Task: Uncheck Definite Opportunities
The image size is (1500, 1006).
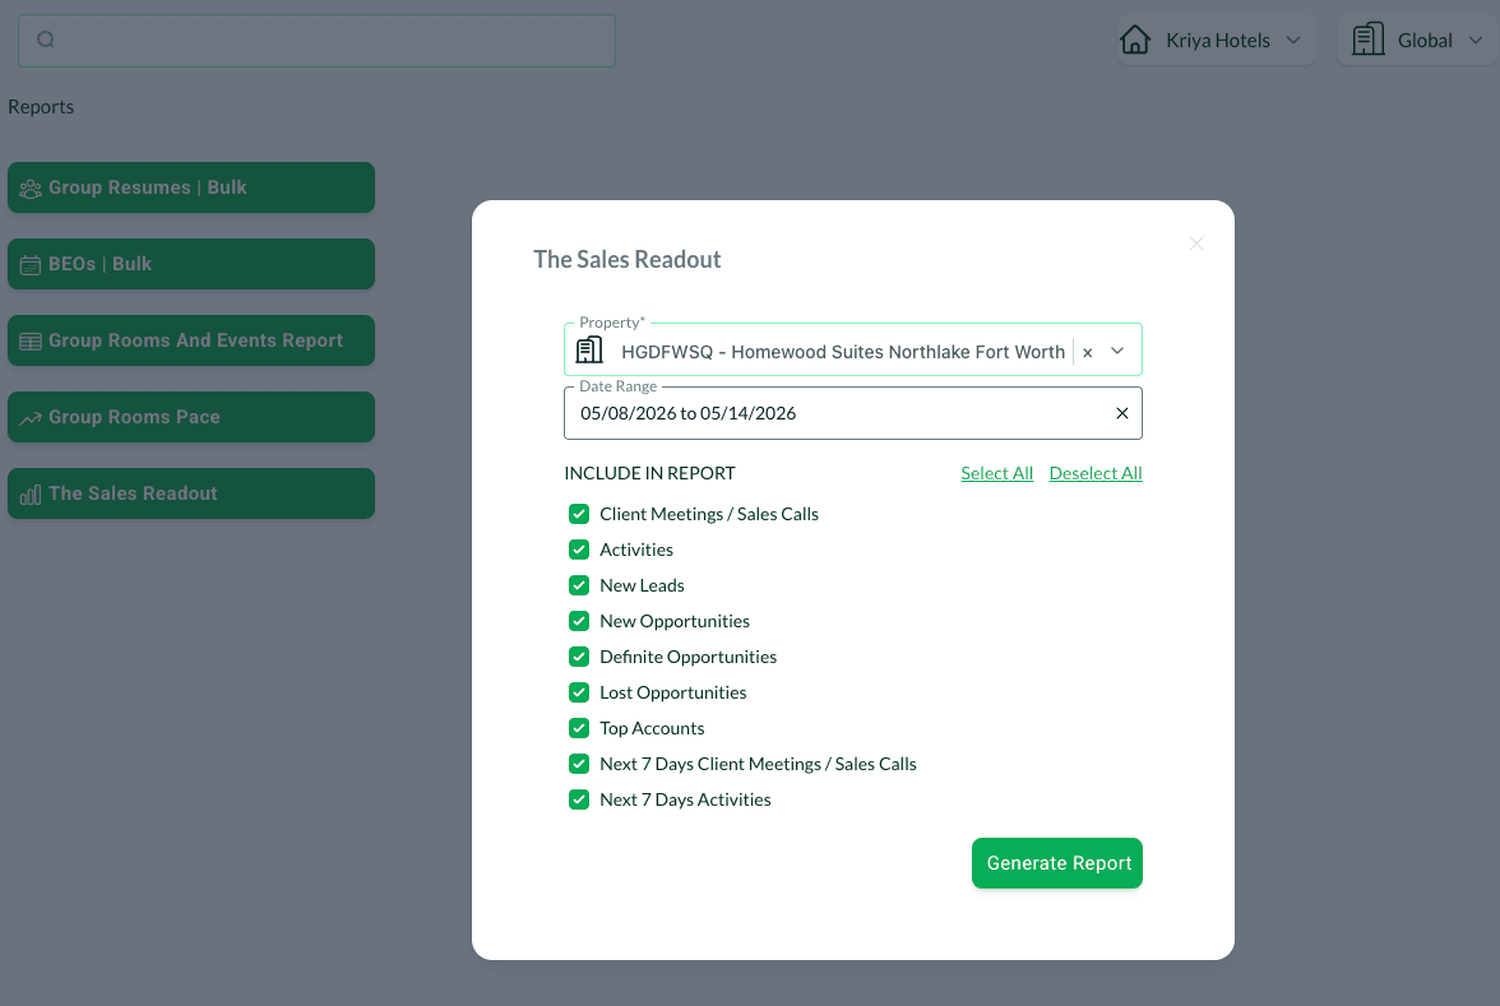Action: click(x=579, y=657)
